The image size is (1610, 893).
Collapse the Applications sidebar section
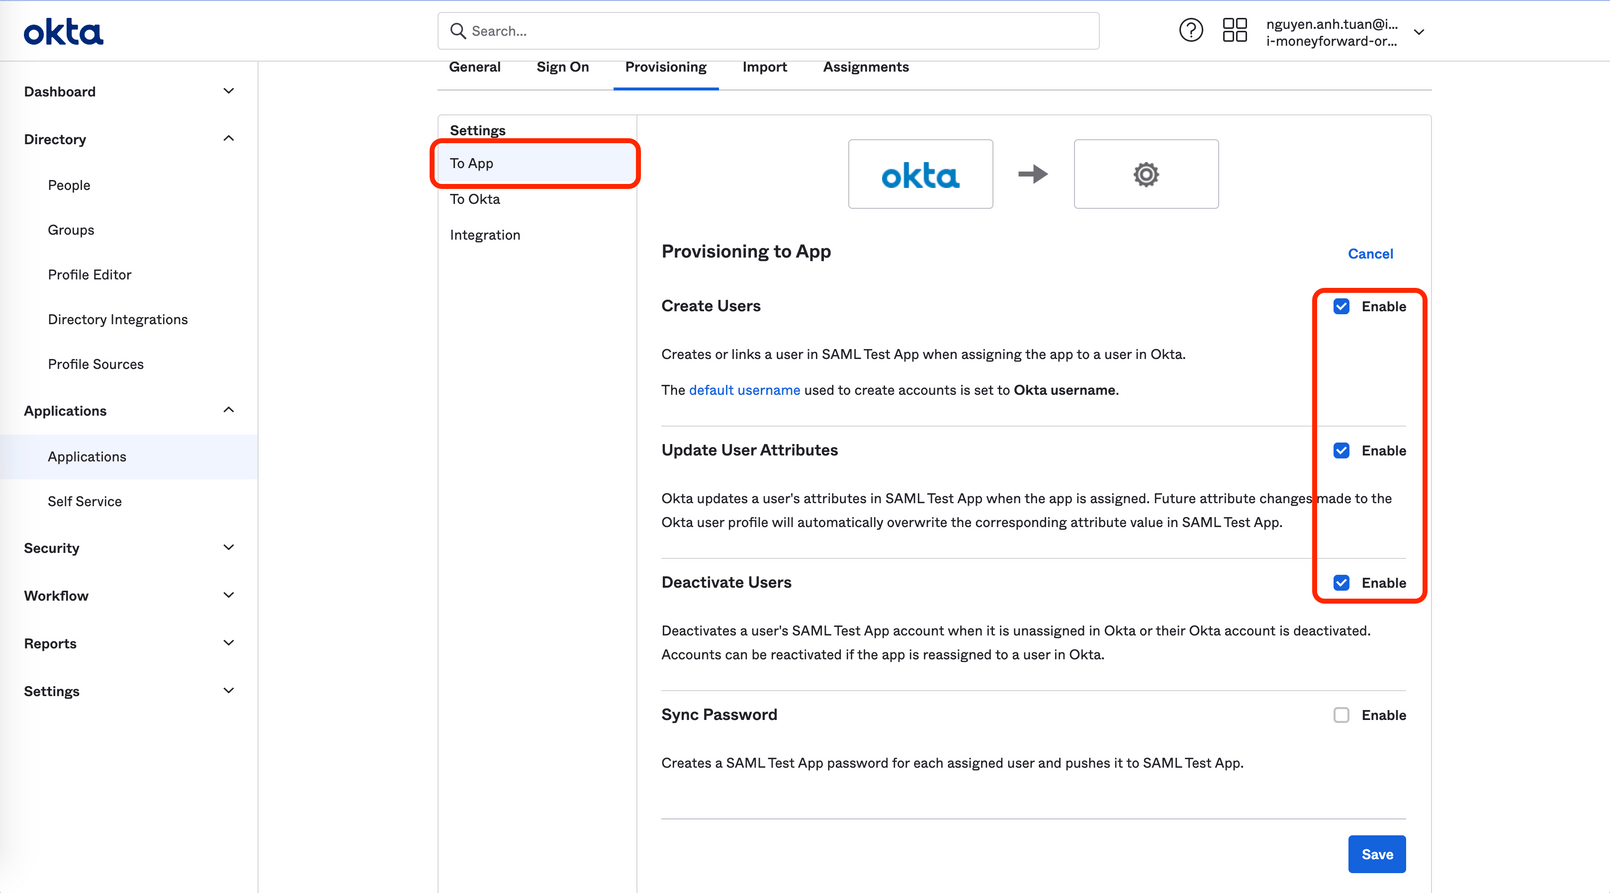[129, 411]
